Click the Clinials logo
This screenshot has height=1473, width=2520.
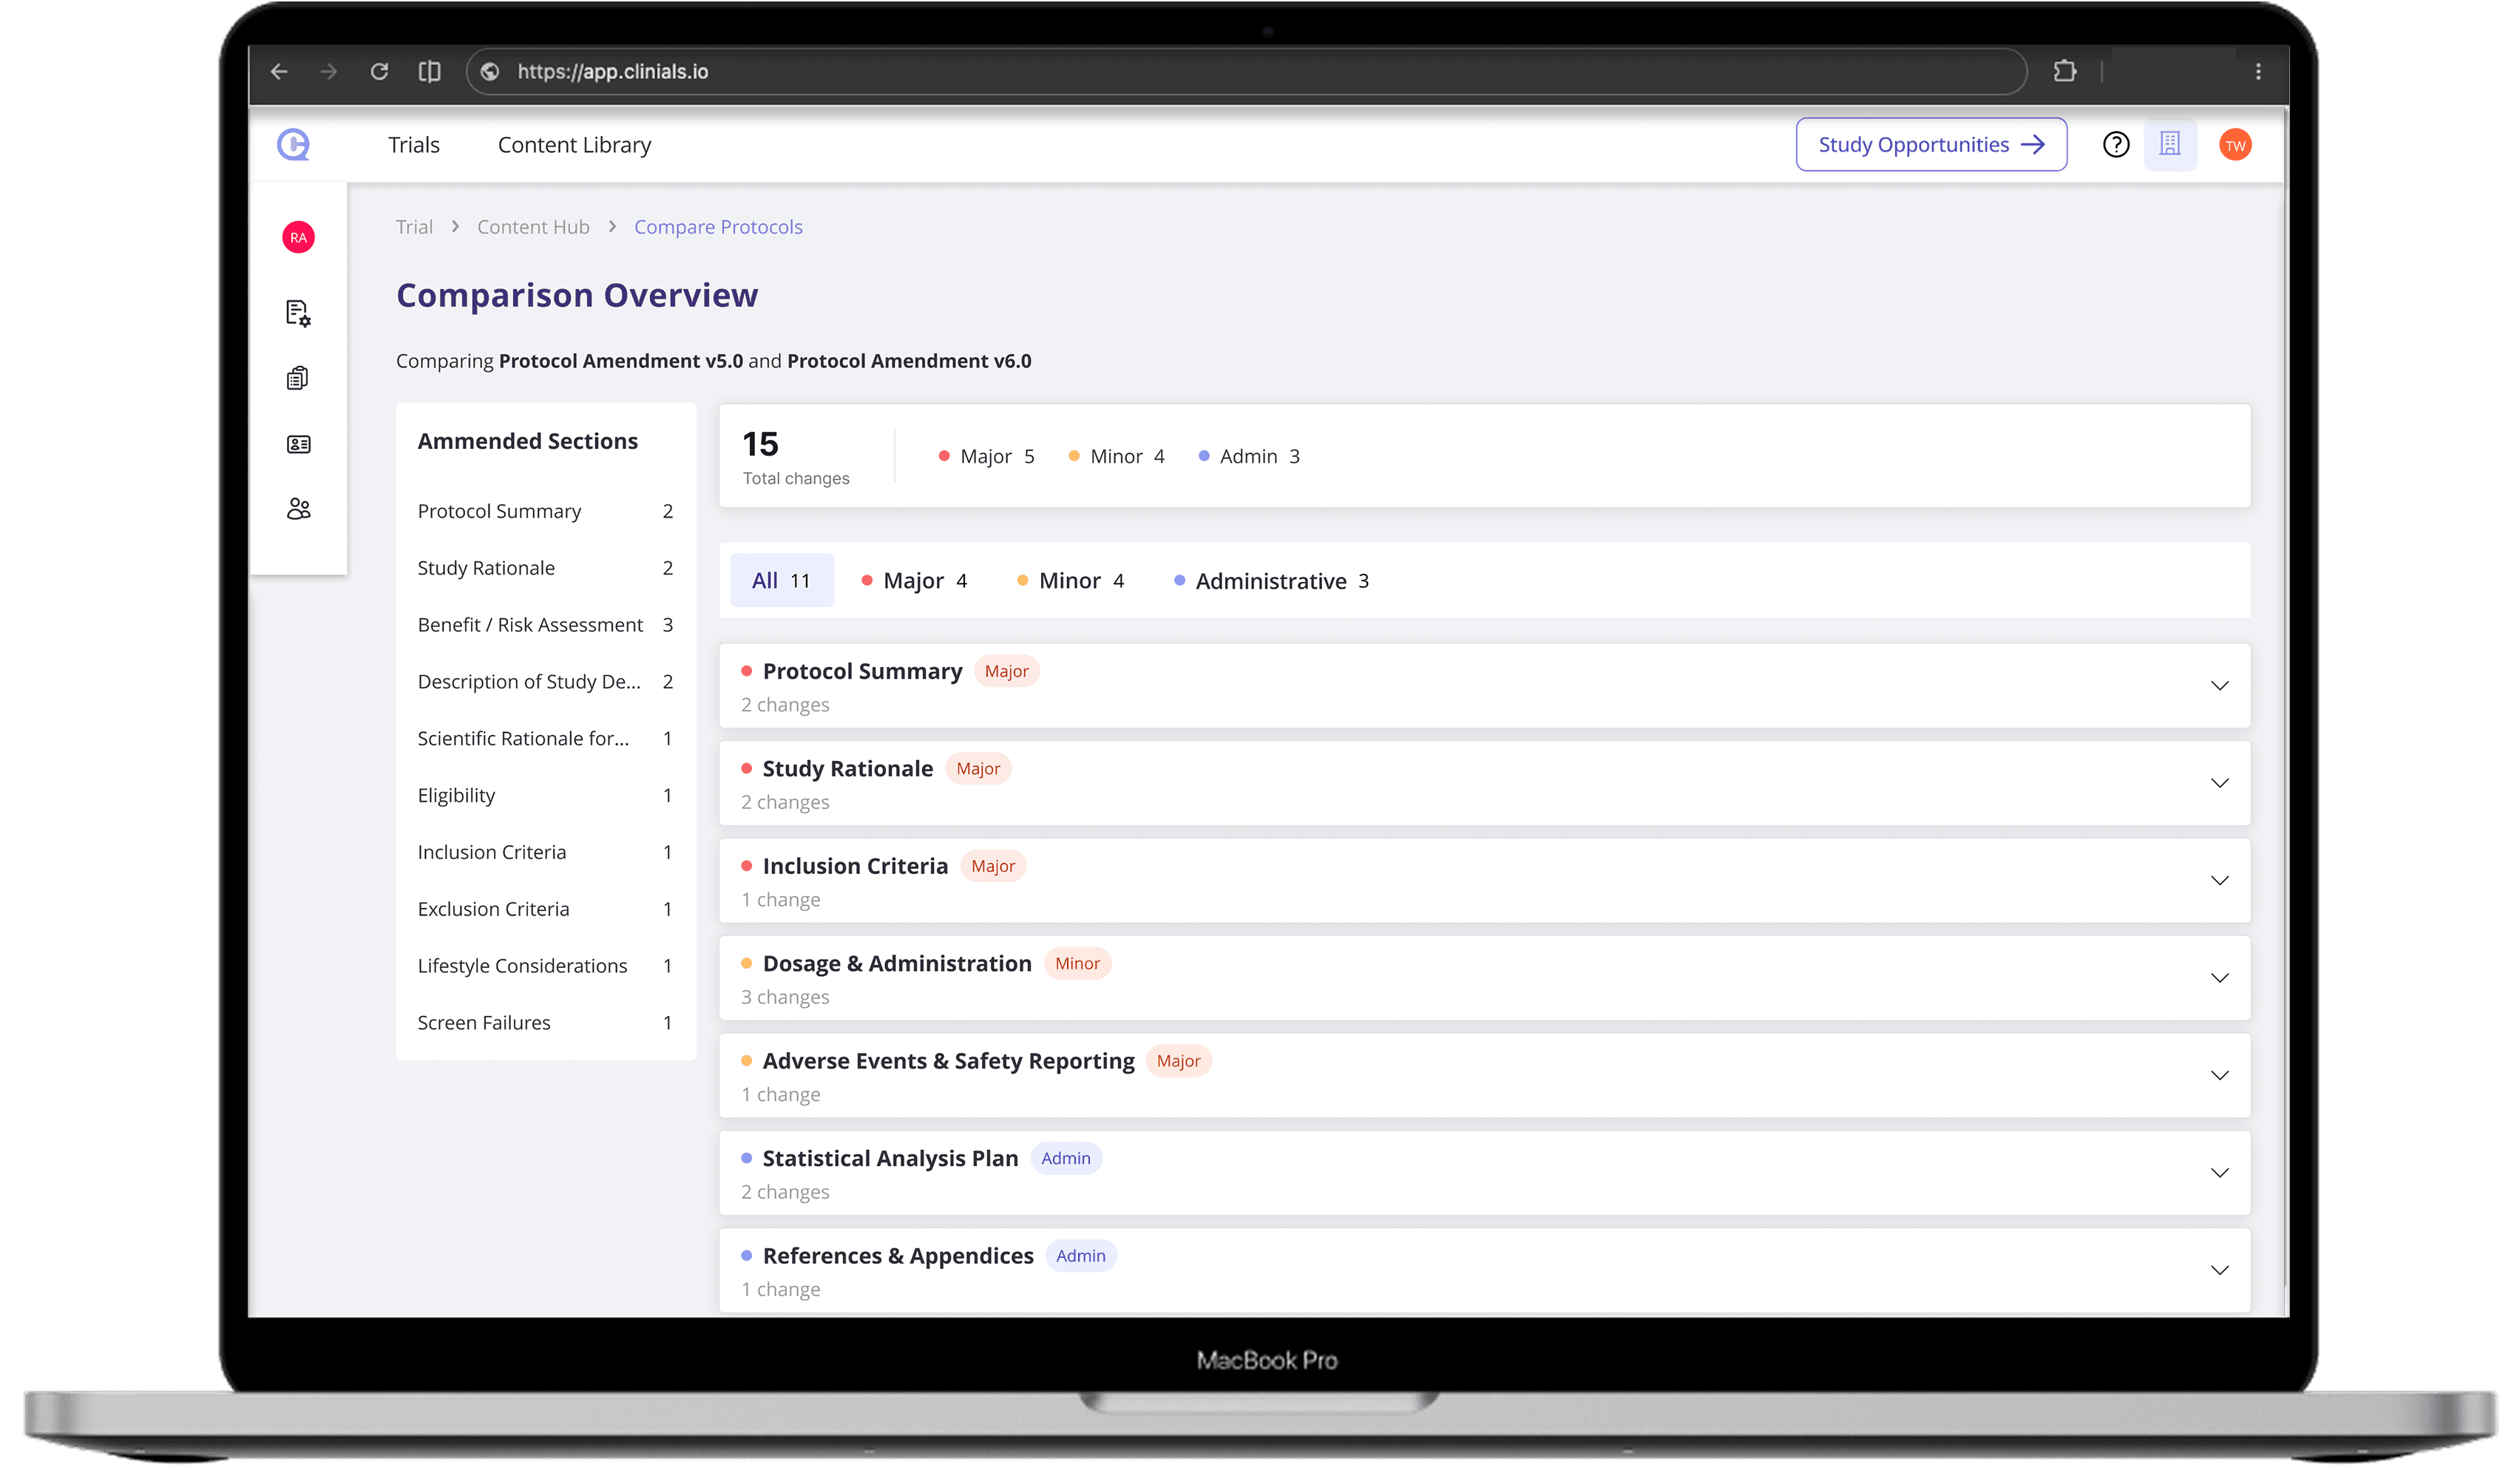coord(294,145)
